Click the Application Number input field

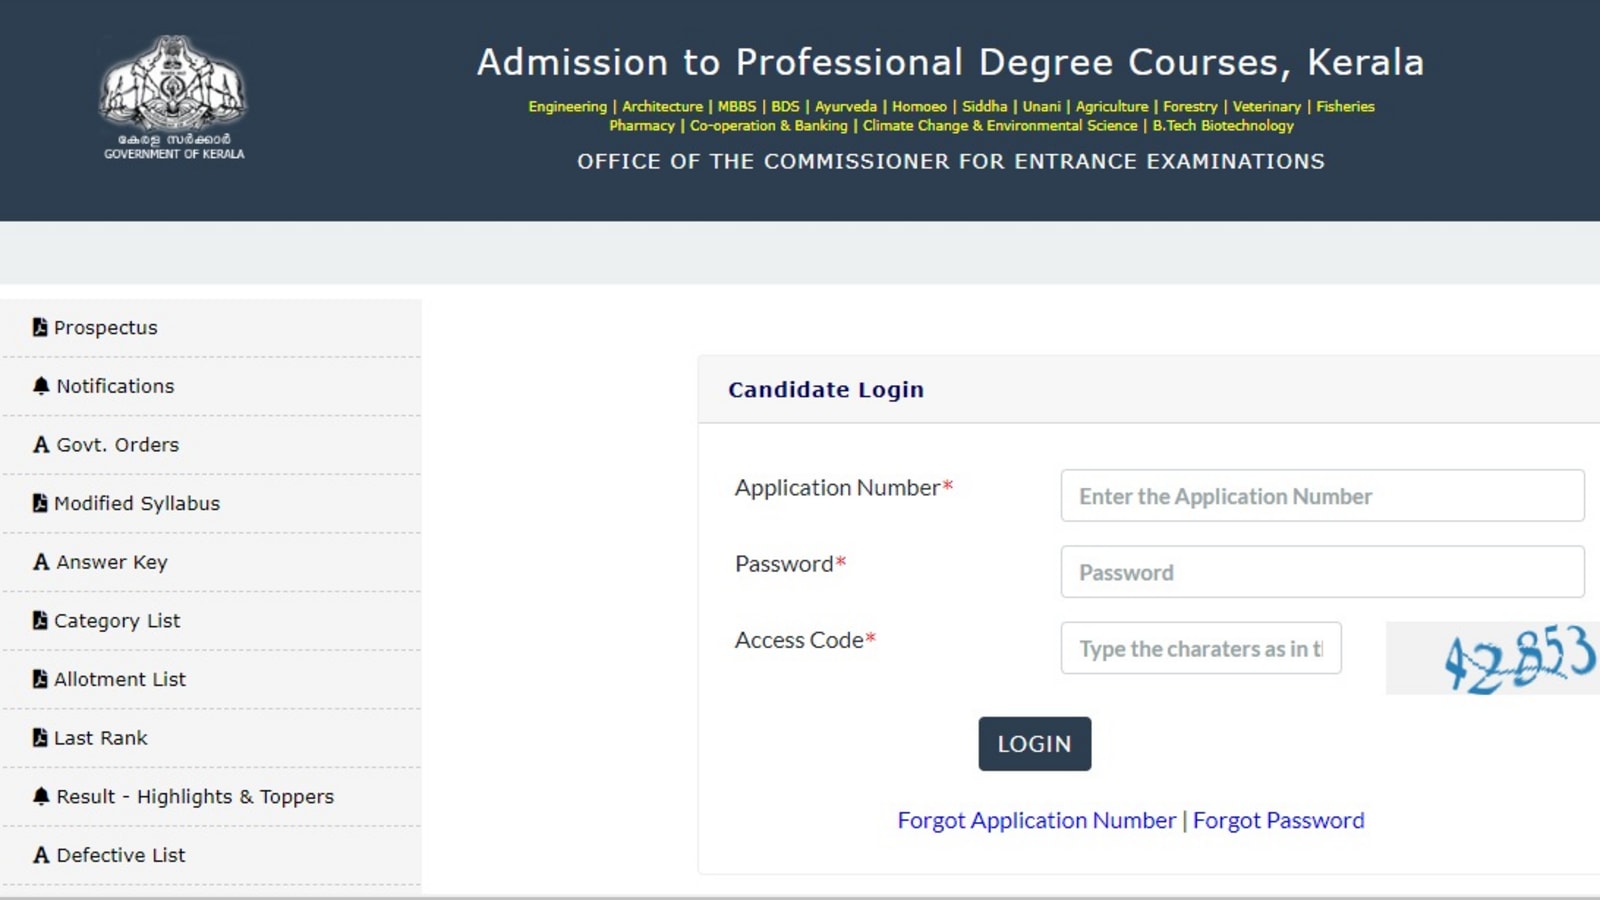(x=1322, y=495)
